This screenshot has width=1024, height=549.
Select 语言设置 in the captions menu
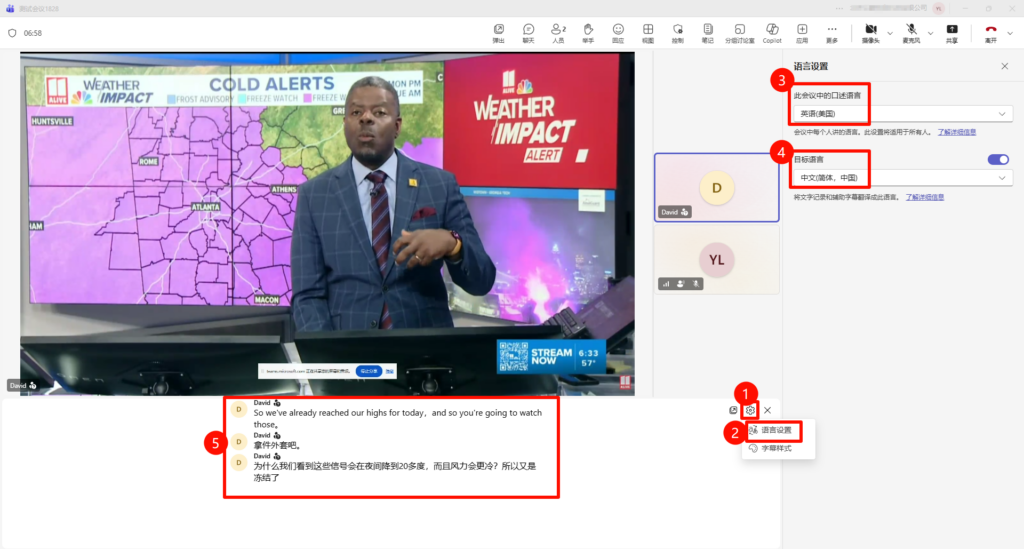pyautogui.click(x=776, y=430)
